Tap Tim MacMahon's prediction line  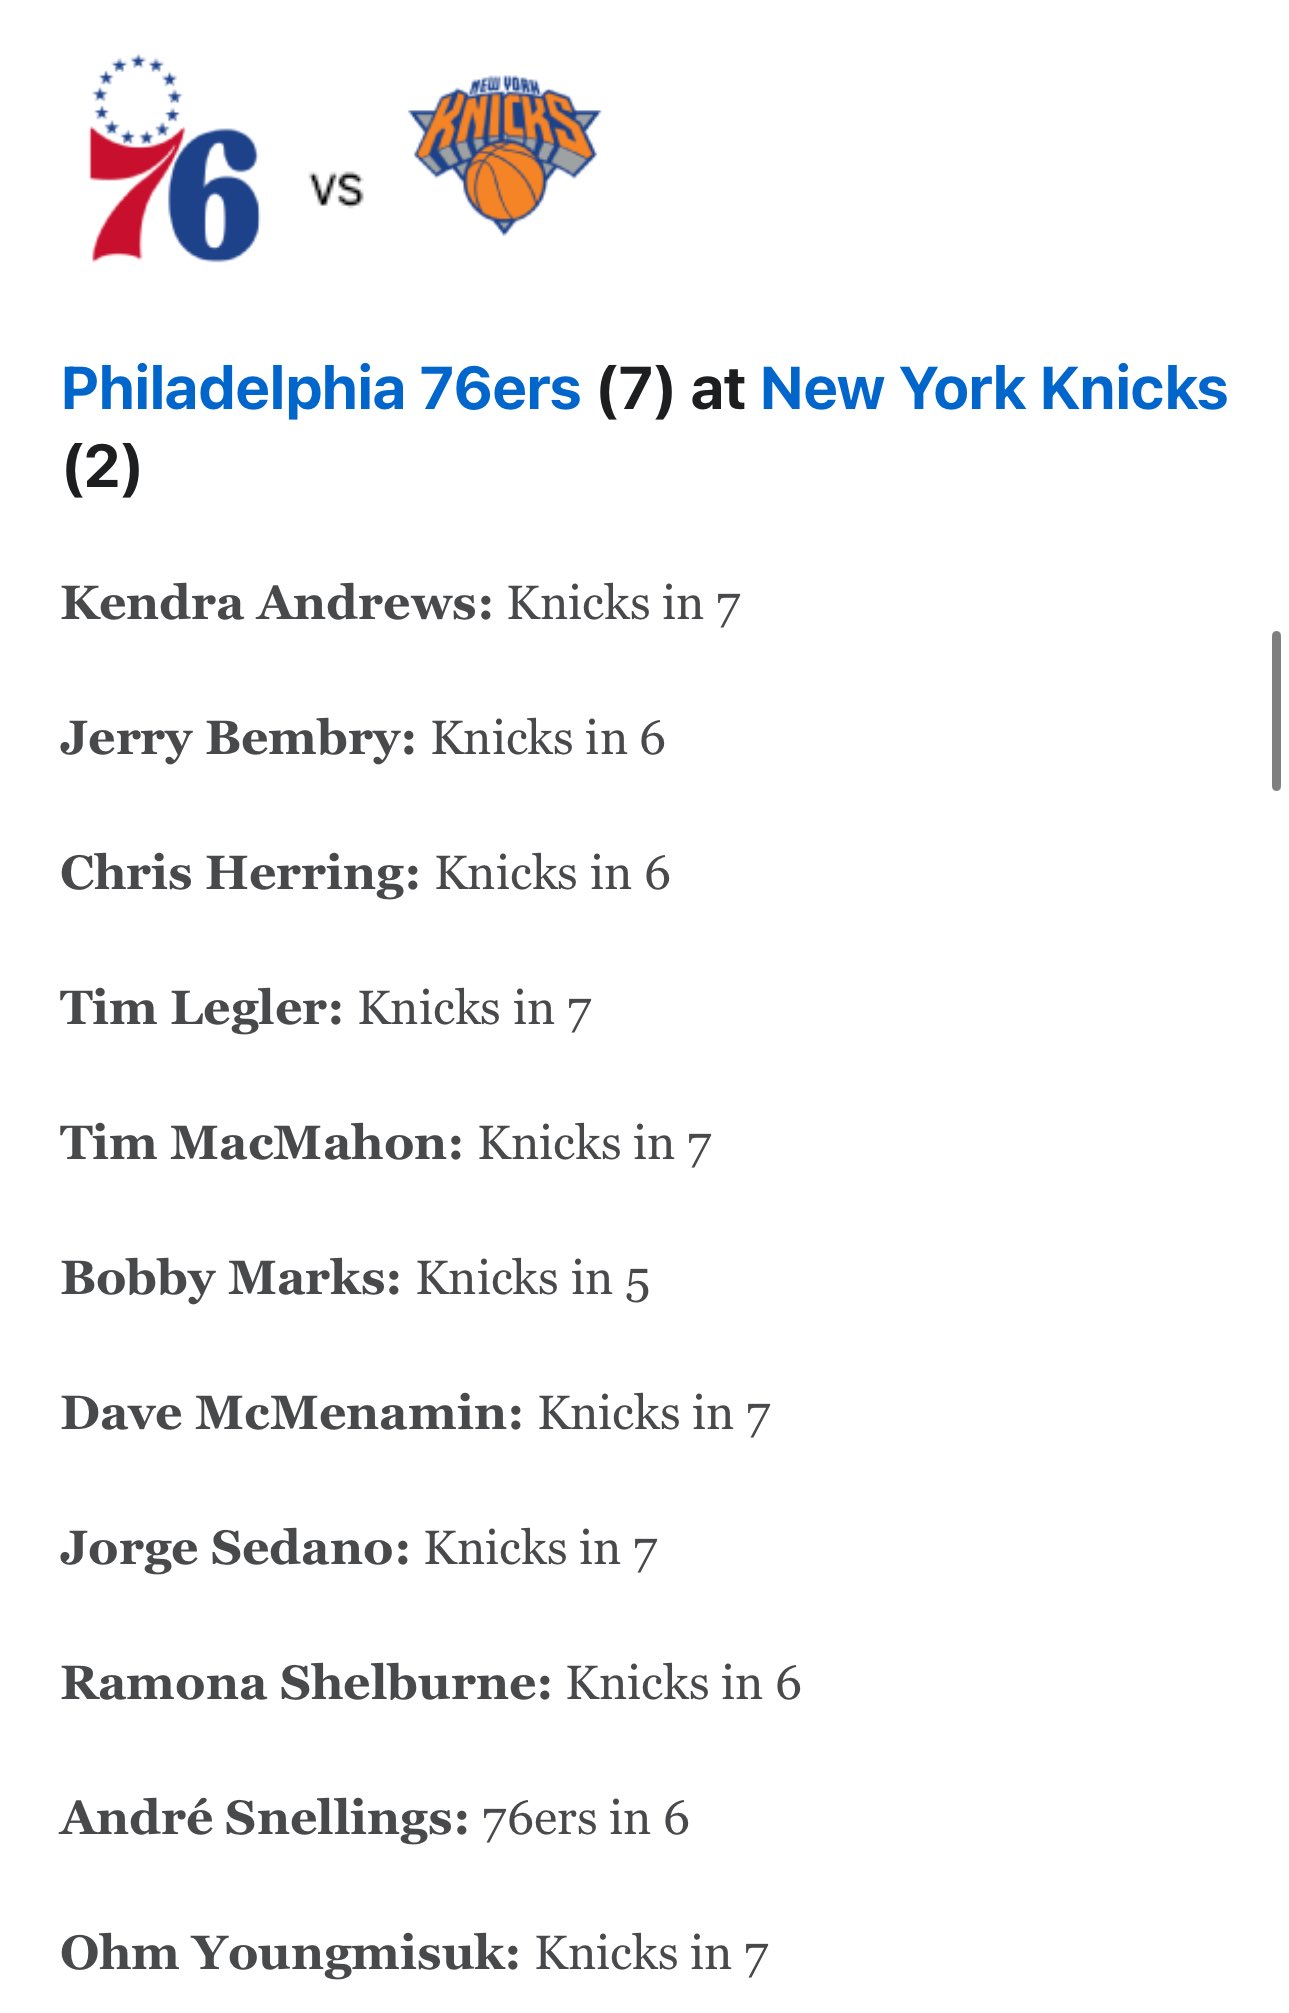coord(386,1144)
